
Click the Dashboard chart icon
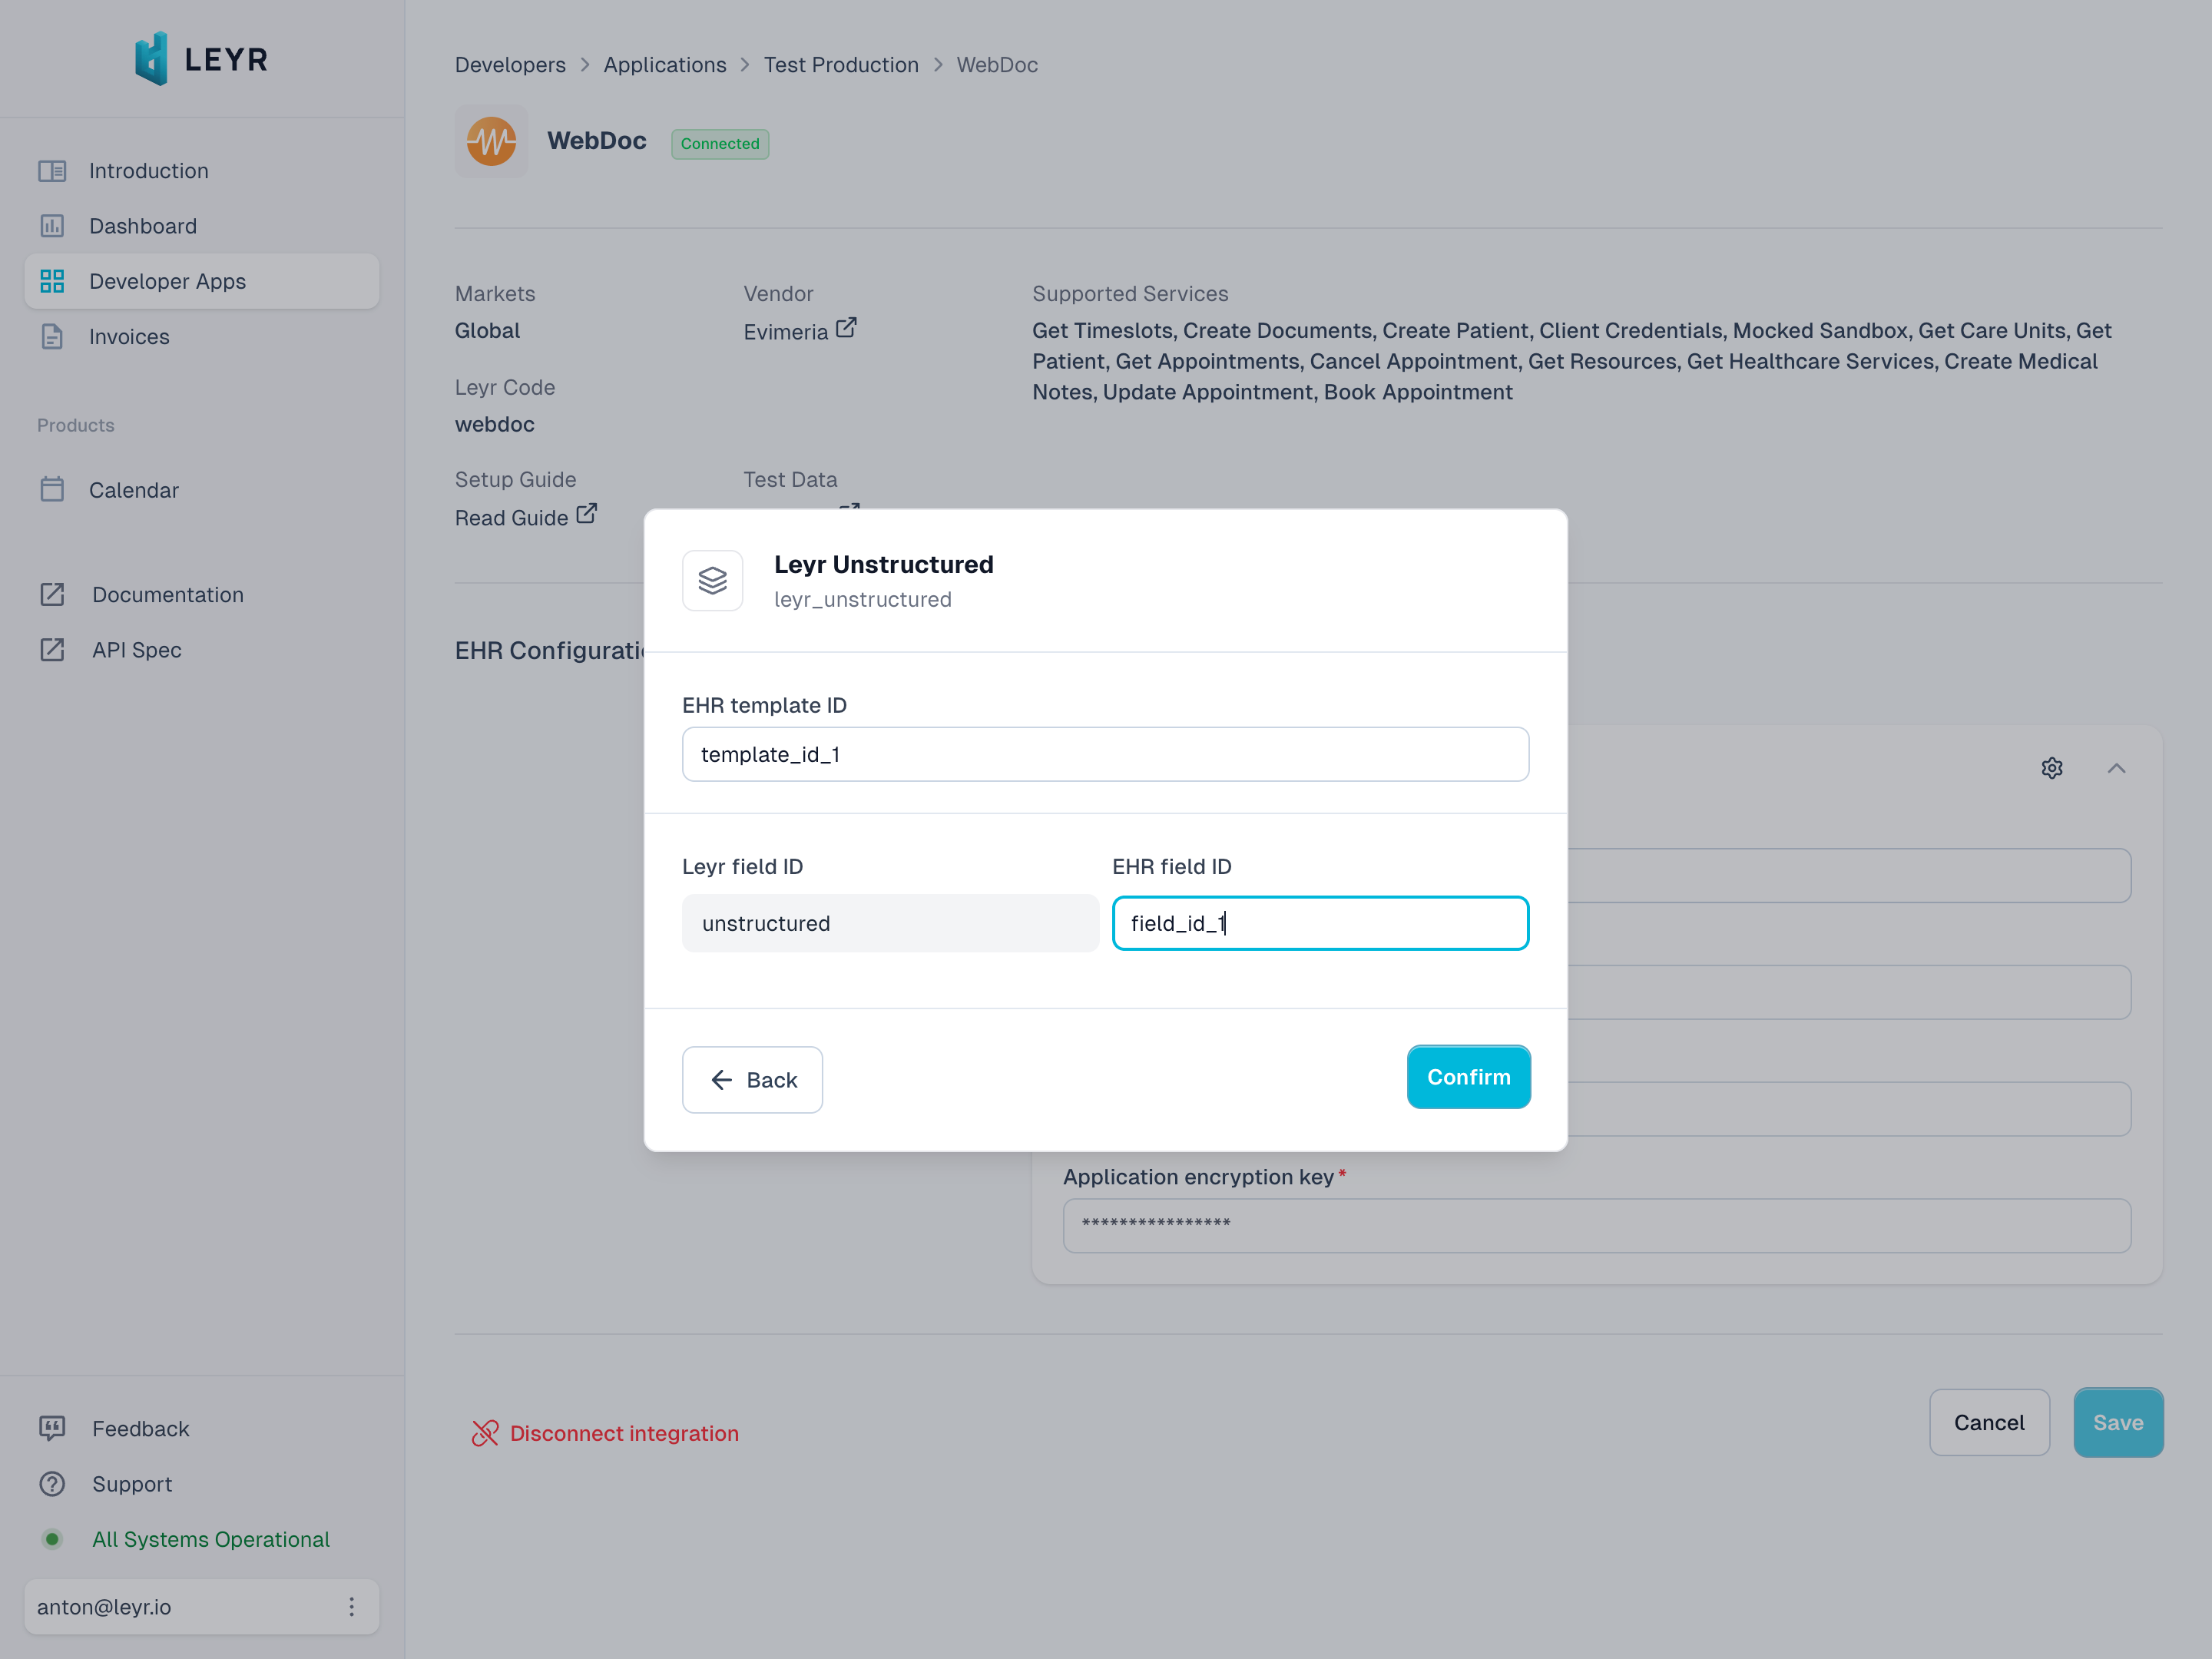pos(52,226)
